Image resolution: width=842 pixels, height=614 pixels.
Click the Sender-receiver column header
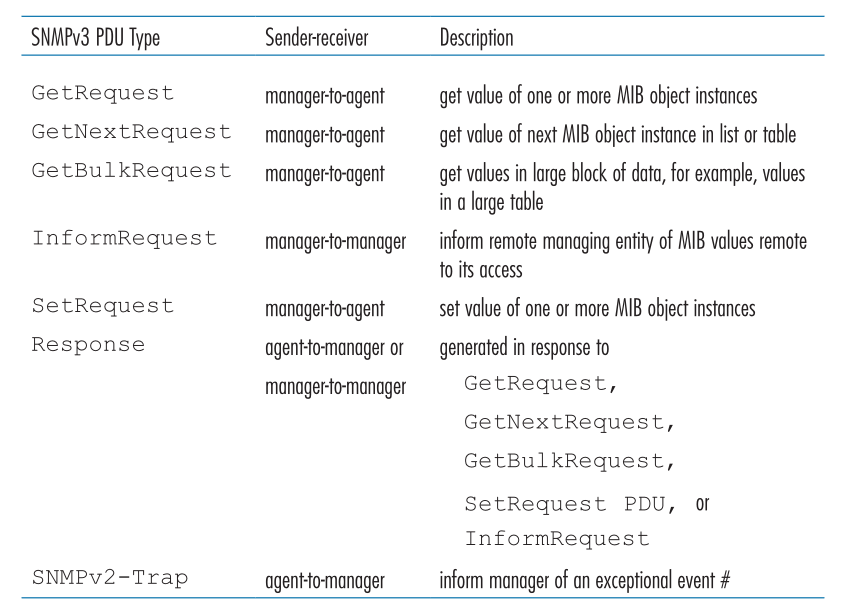coord(317,38)
